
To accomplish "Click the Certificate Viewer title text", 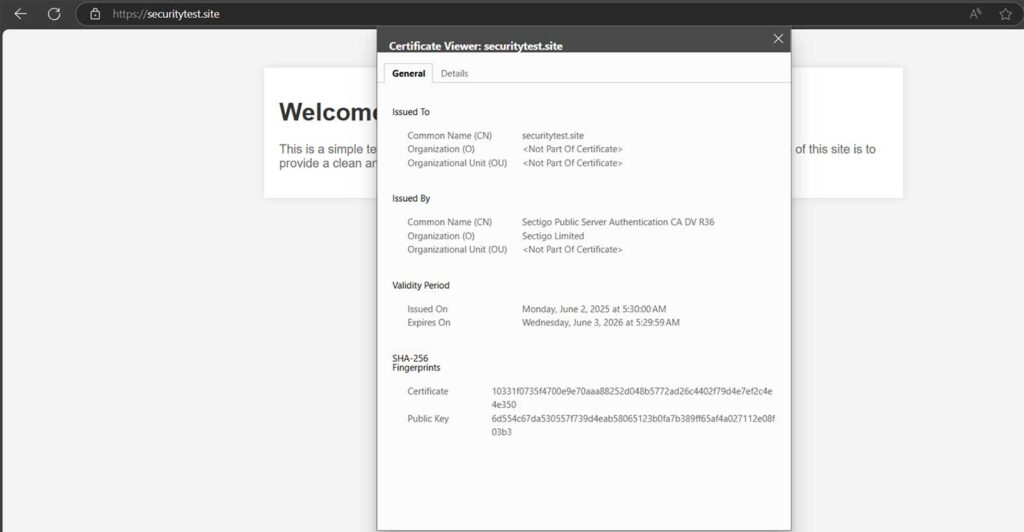I will click(x=475, y=46).
